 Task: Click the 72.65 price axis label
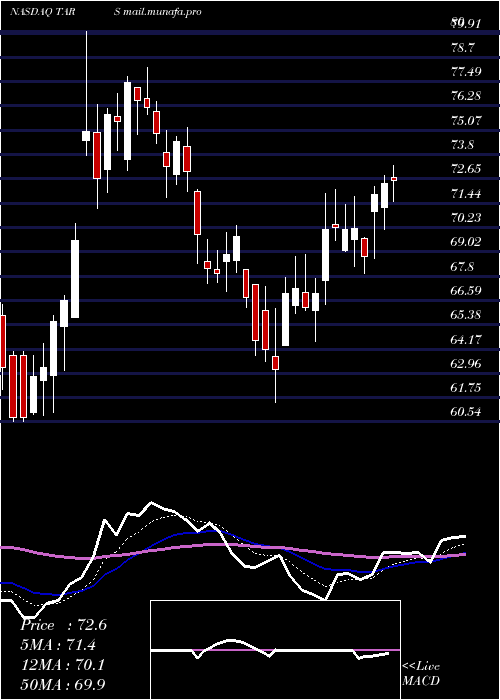pyautogui.click(x=467, y=169)
